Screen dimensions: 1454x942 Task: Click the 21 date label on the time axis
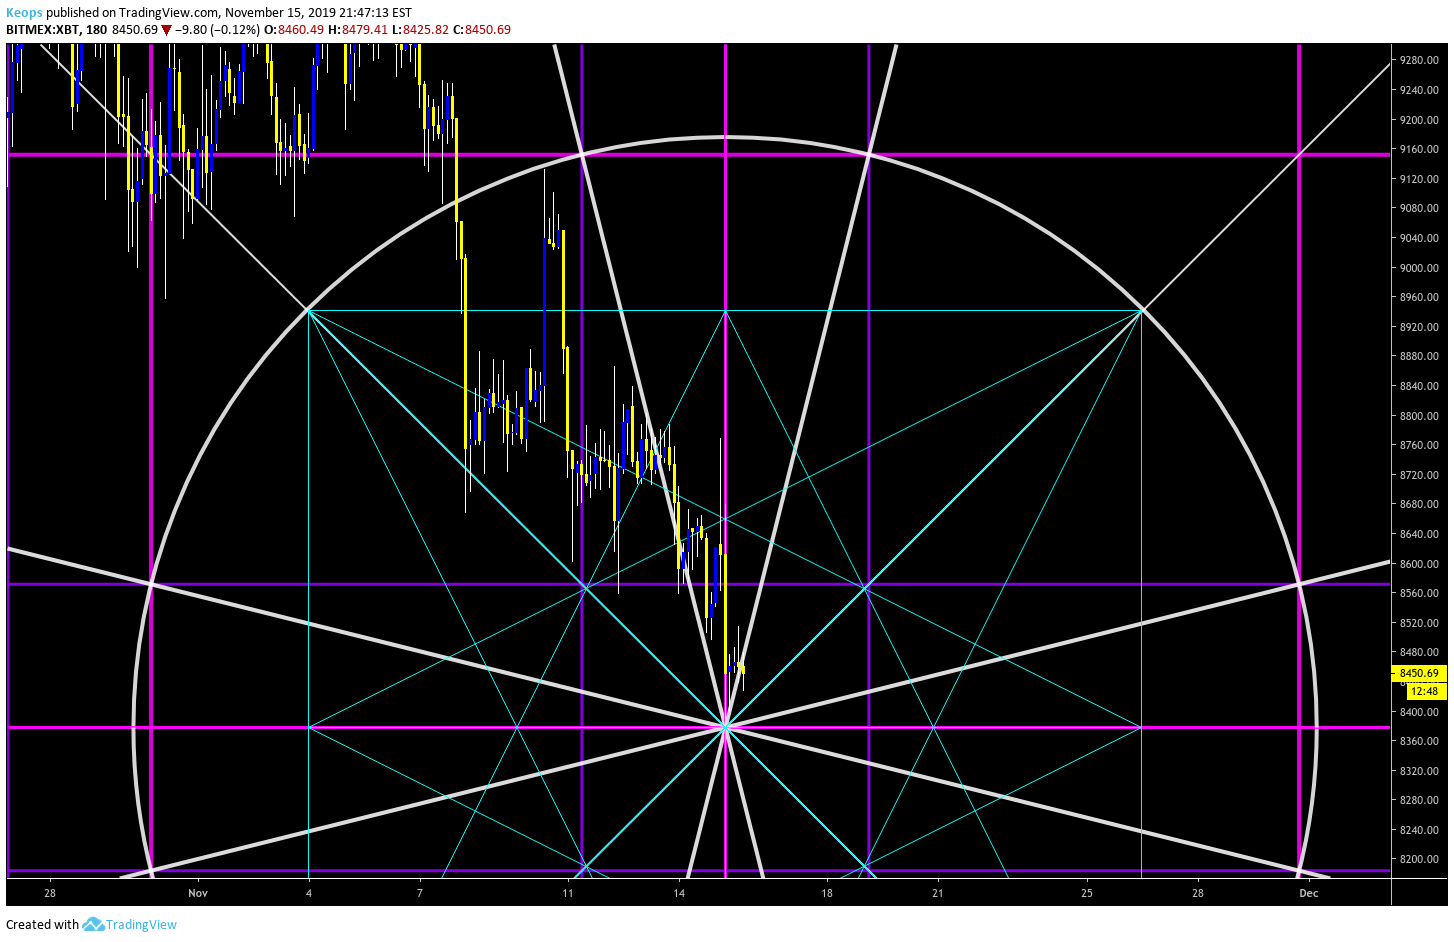coord(938,893)
